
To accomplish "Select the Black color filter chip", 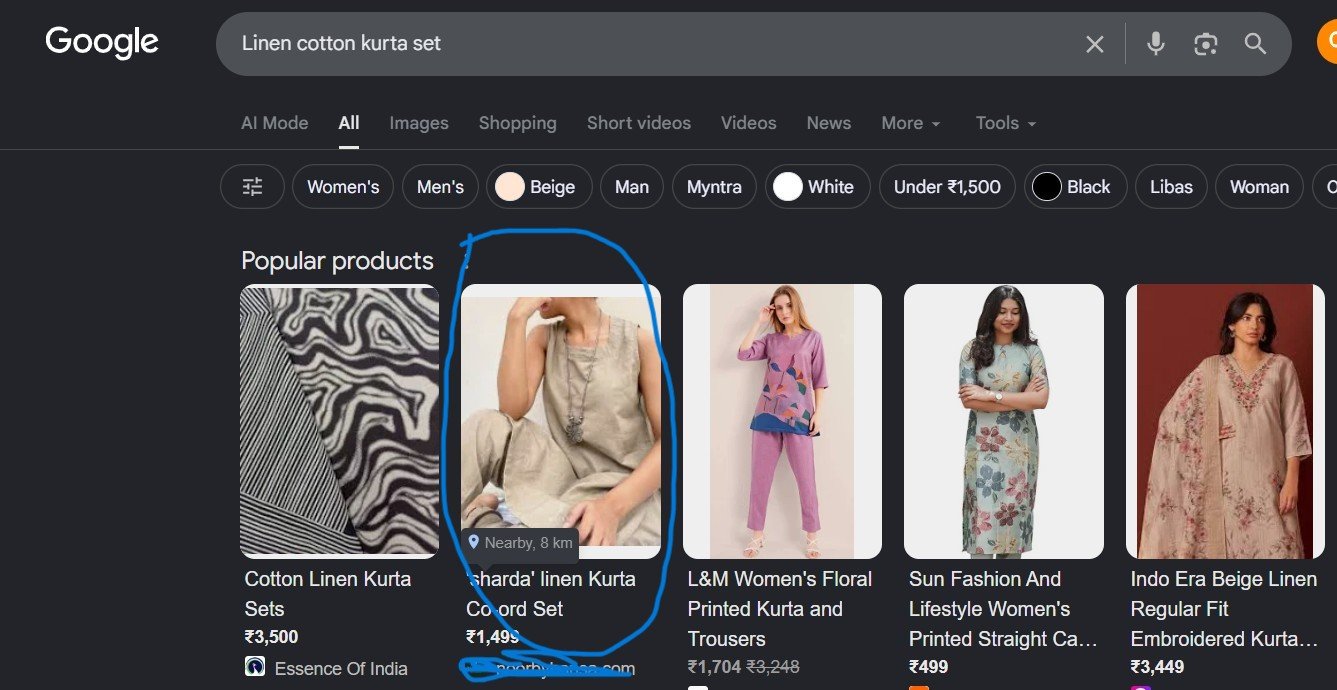I will (1075, 187).
